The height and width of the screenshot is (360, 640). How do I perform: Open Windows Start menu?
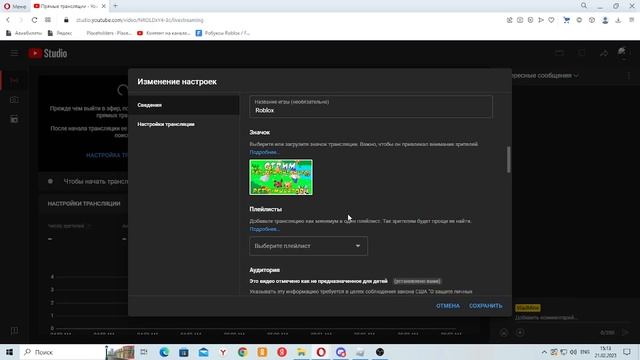click(9, 352)
